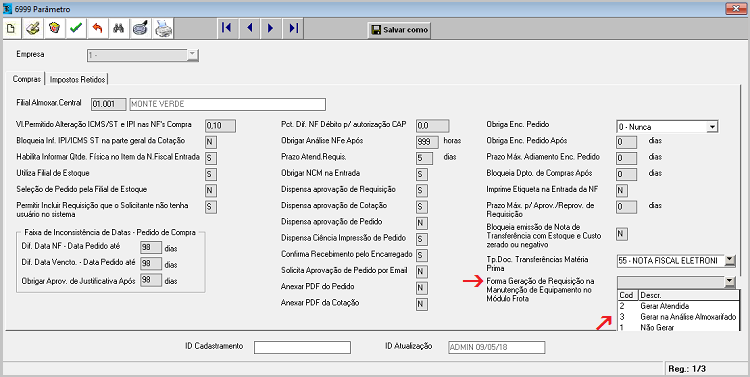The image size is (750, 377).
Task: Print using the printer icon
Action: (x=163, y=29)
